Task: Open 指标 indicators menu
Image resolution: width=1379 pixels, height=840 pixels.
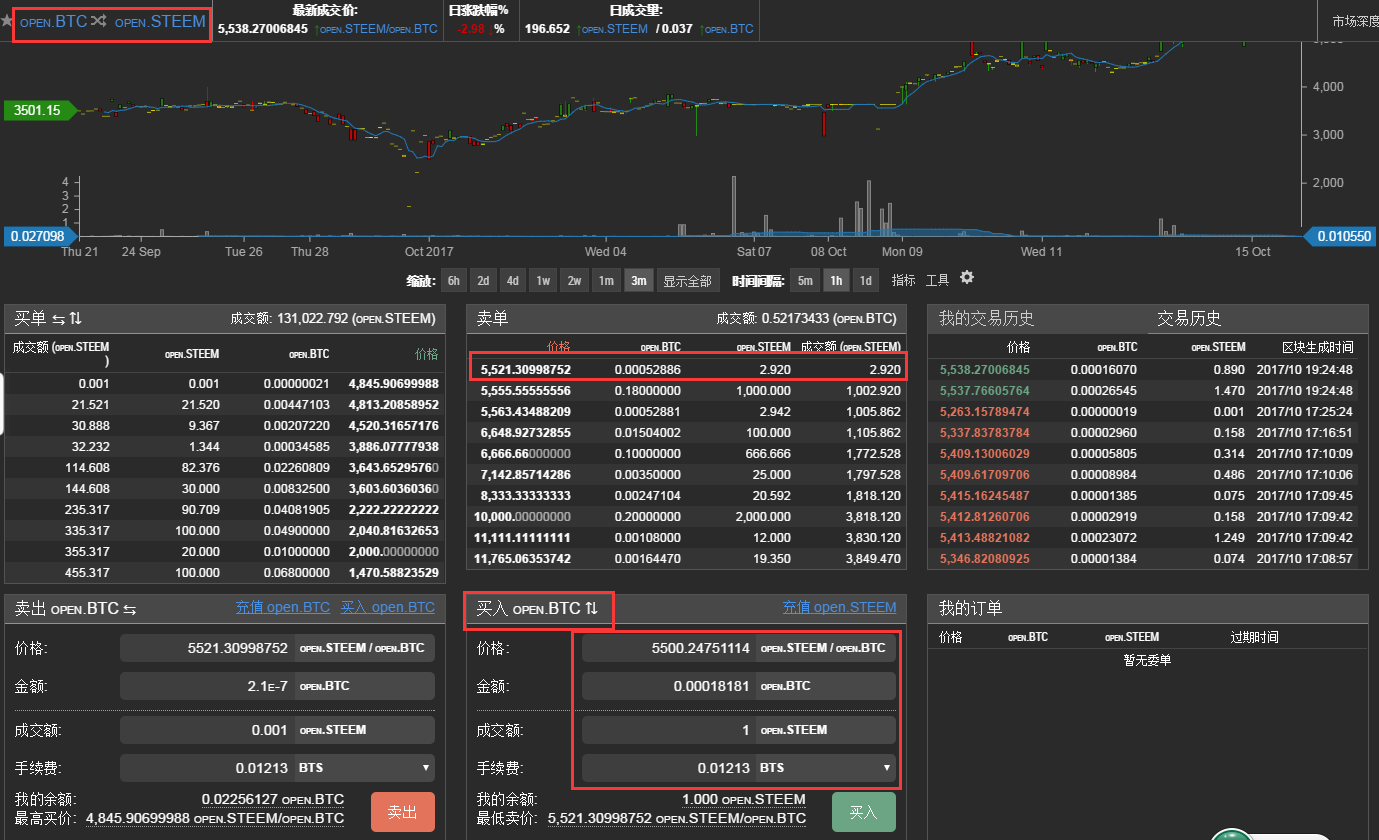Action: click(x=903, y=281)
